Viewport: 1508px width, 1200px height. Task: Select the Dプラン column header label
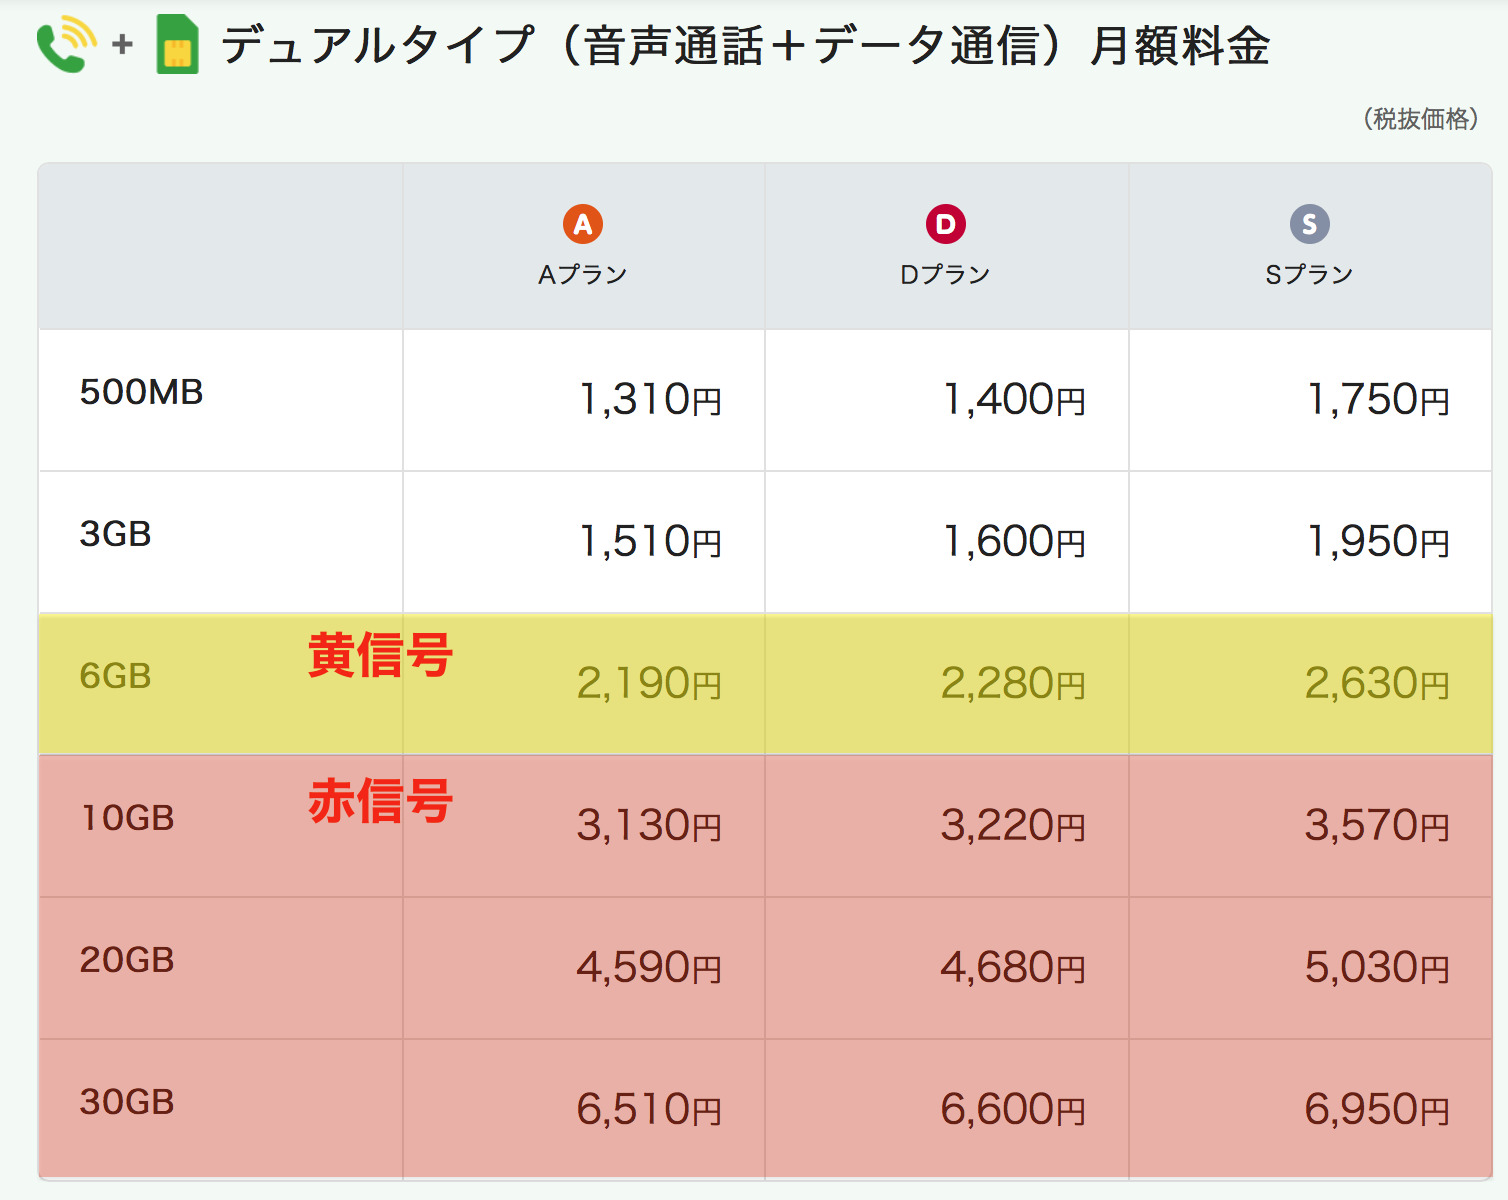[945, 275]
